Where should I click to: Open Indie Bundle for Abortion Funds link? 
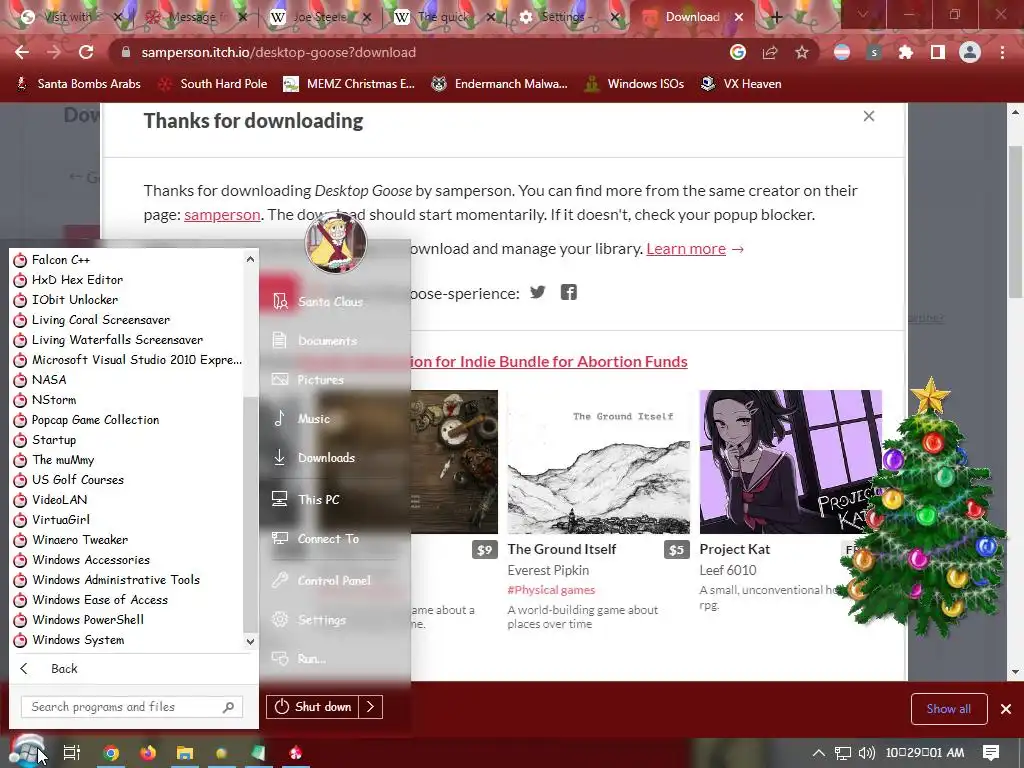coord(549,361)
